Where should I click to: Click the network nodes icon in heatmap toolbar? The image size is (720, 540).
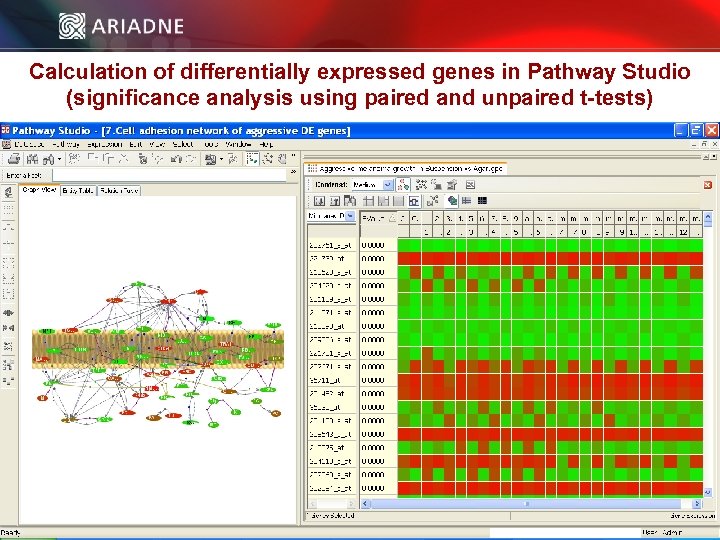pos(433,201)
